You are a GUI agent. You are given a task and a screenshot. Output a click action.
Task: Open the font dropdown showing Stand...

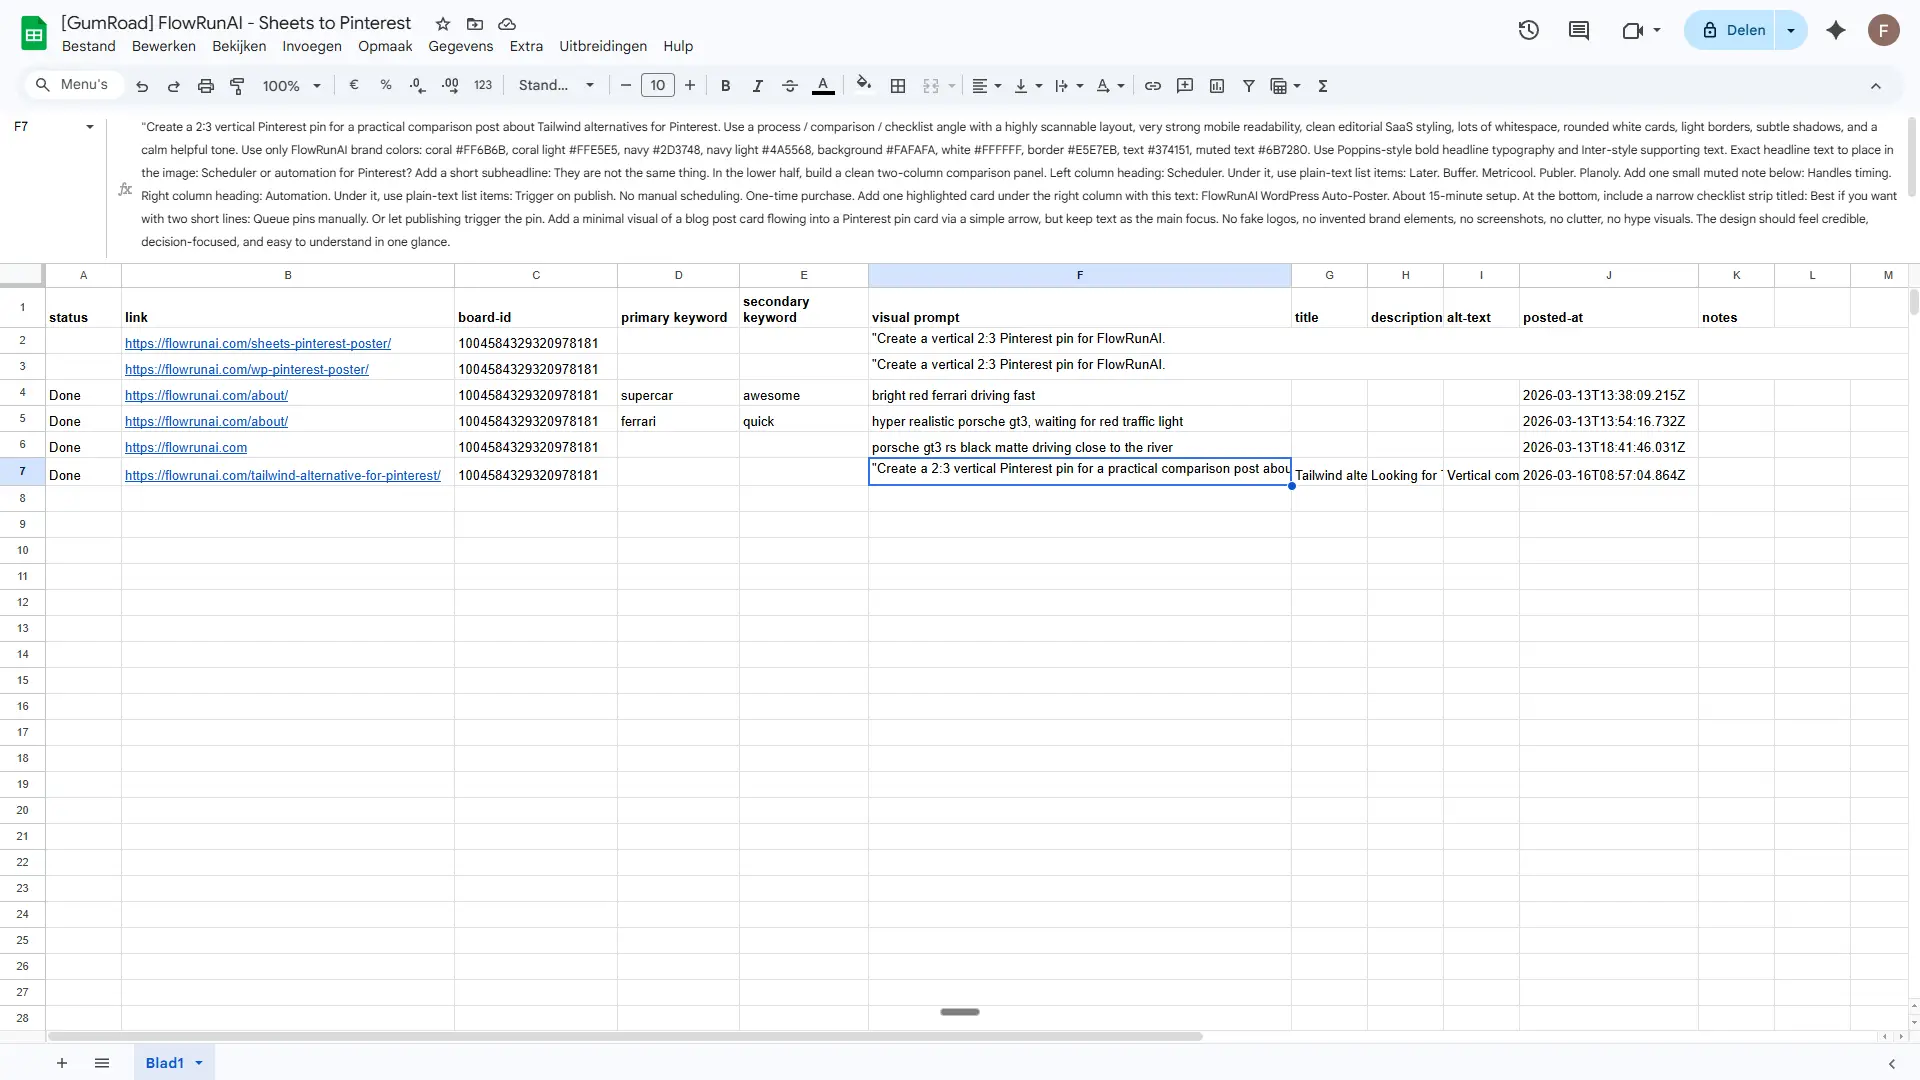pyautogui.click(x=556, y=85)
